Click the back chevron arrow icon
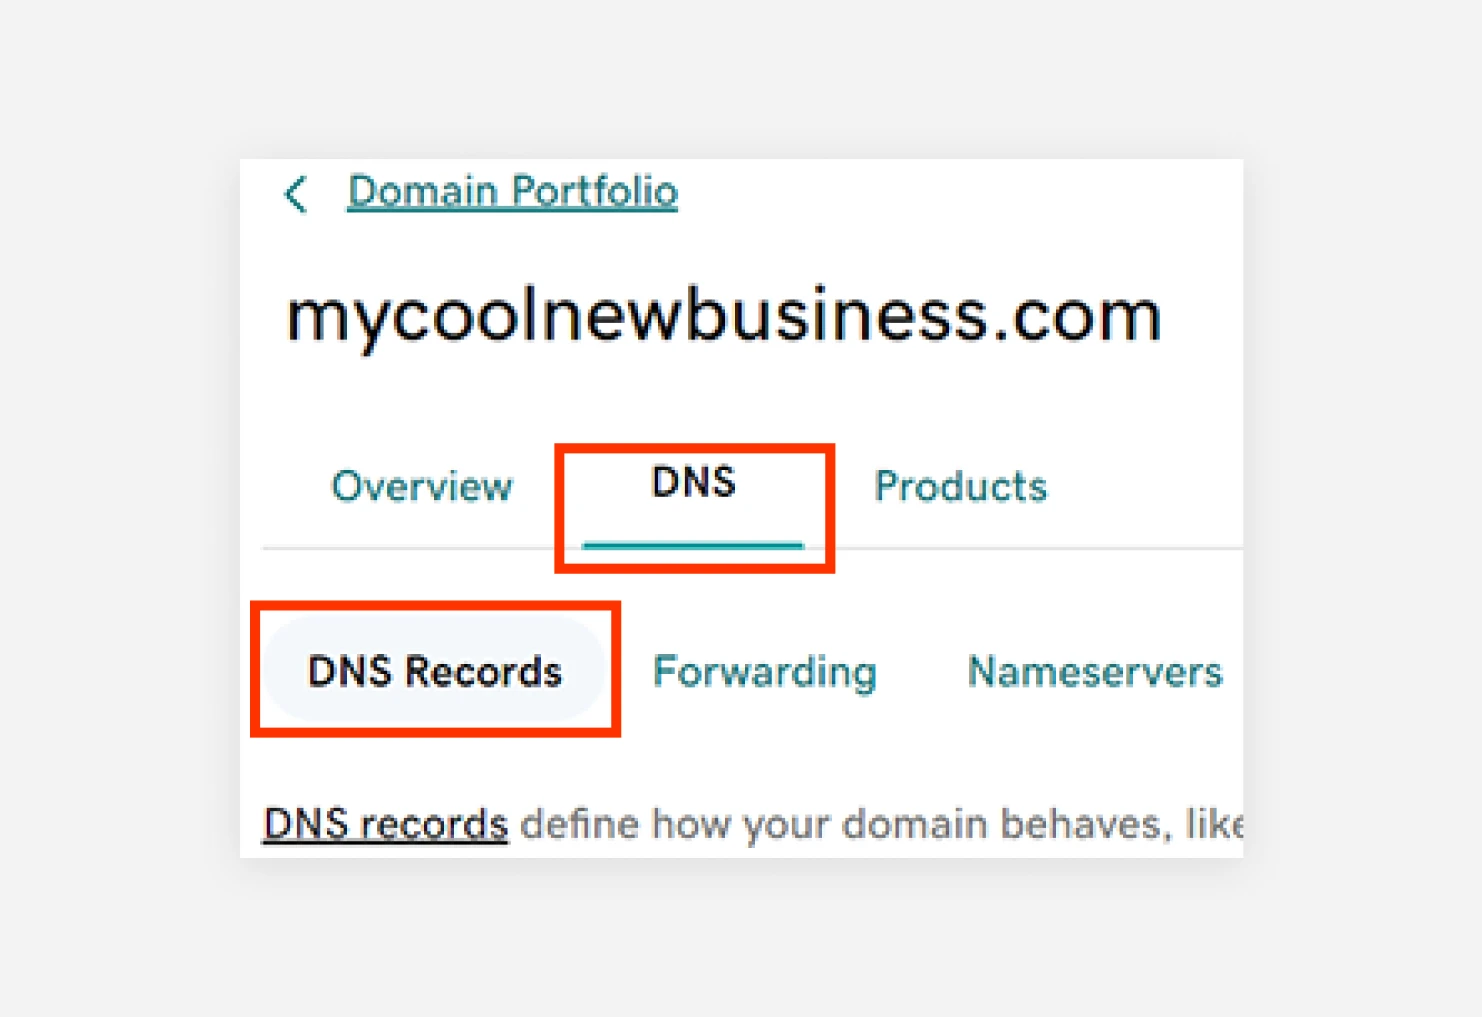1482x1017 pixels. pyautogui.click(x=295, y=194)
